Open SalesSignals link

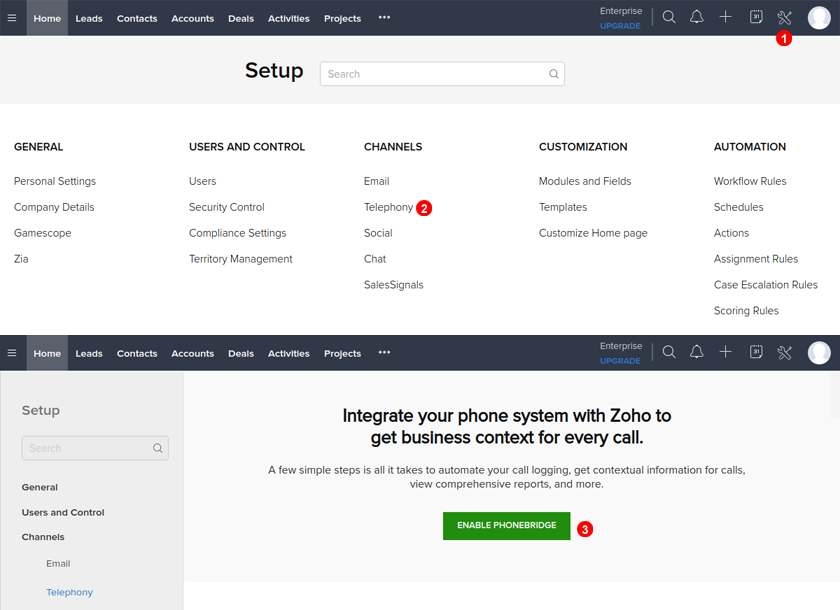[x=394, y=285]
